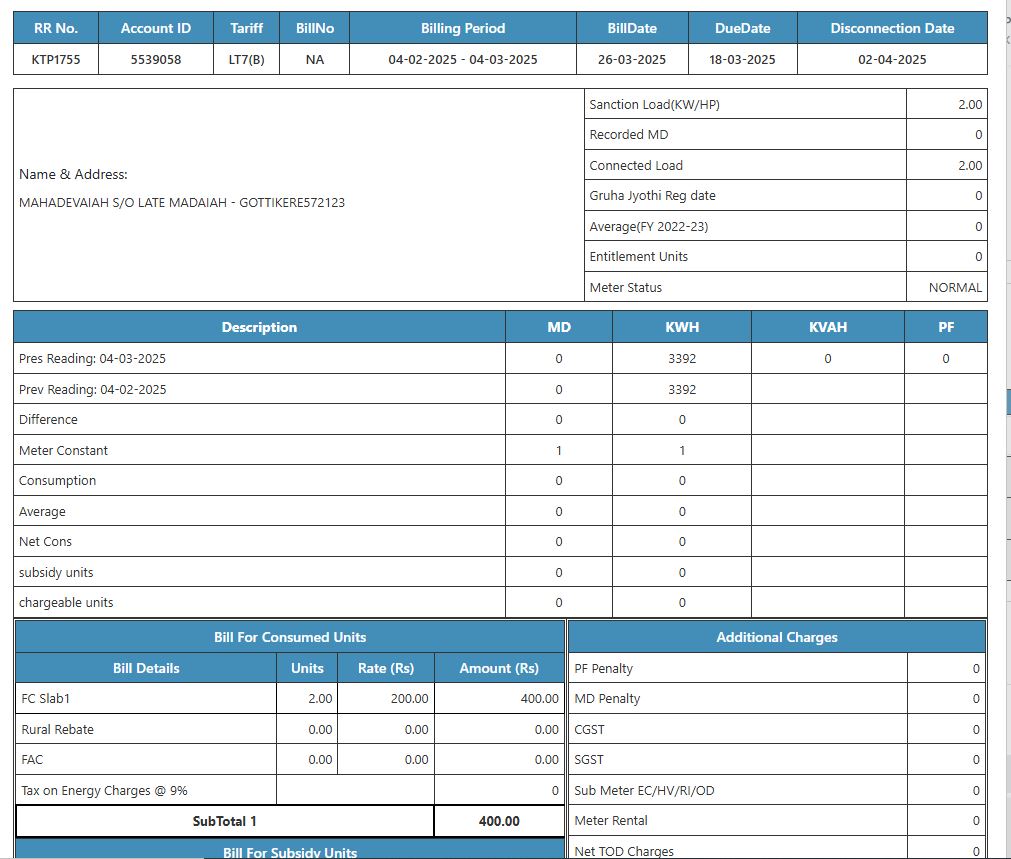Select the KVAH column header
The image size is (1011, 859).
(x=828, y=327)
